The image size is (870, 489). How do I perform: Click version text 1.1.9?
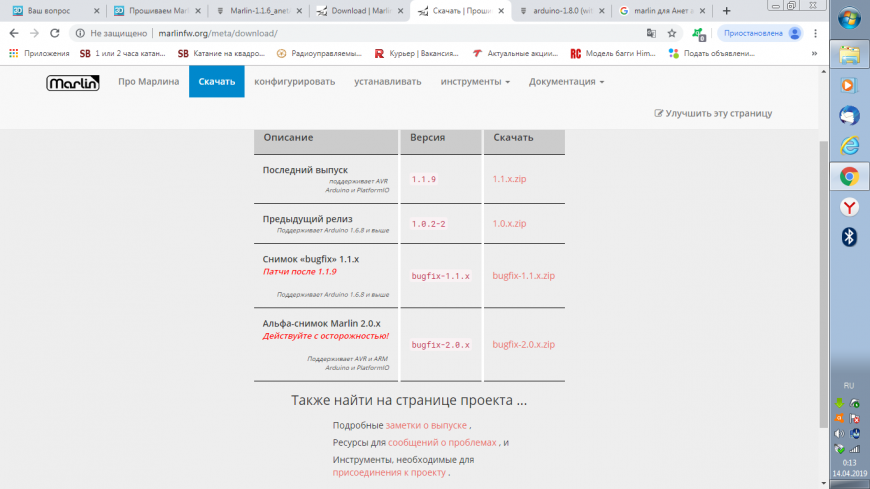point(423,179)
